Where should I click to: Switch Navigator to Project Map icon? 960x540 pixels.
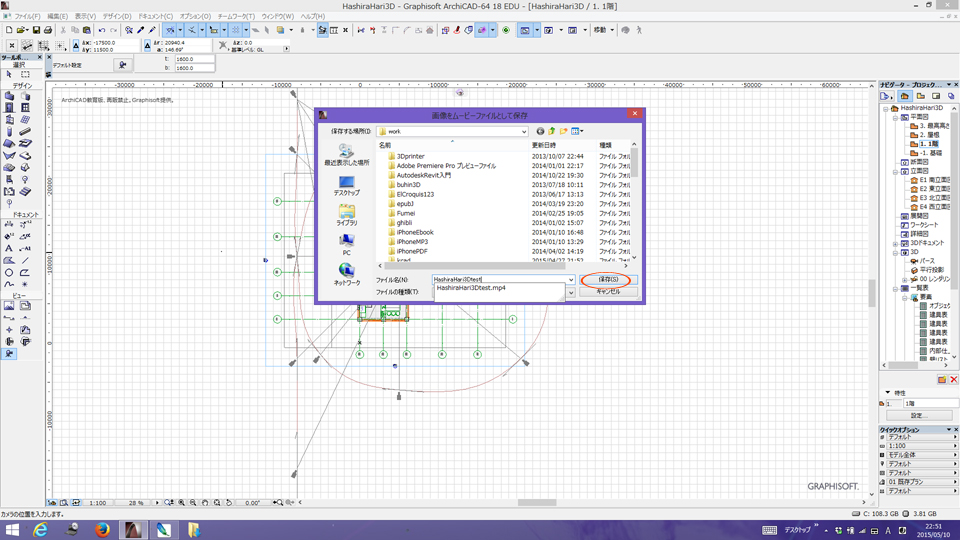click(x=904, y=96)
